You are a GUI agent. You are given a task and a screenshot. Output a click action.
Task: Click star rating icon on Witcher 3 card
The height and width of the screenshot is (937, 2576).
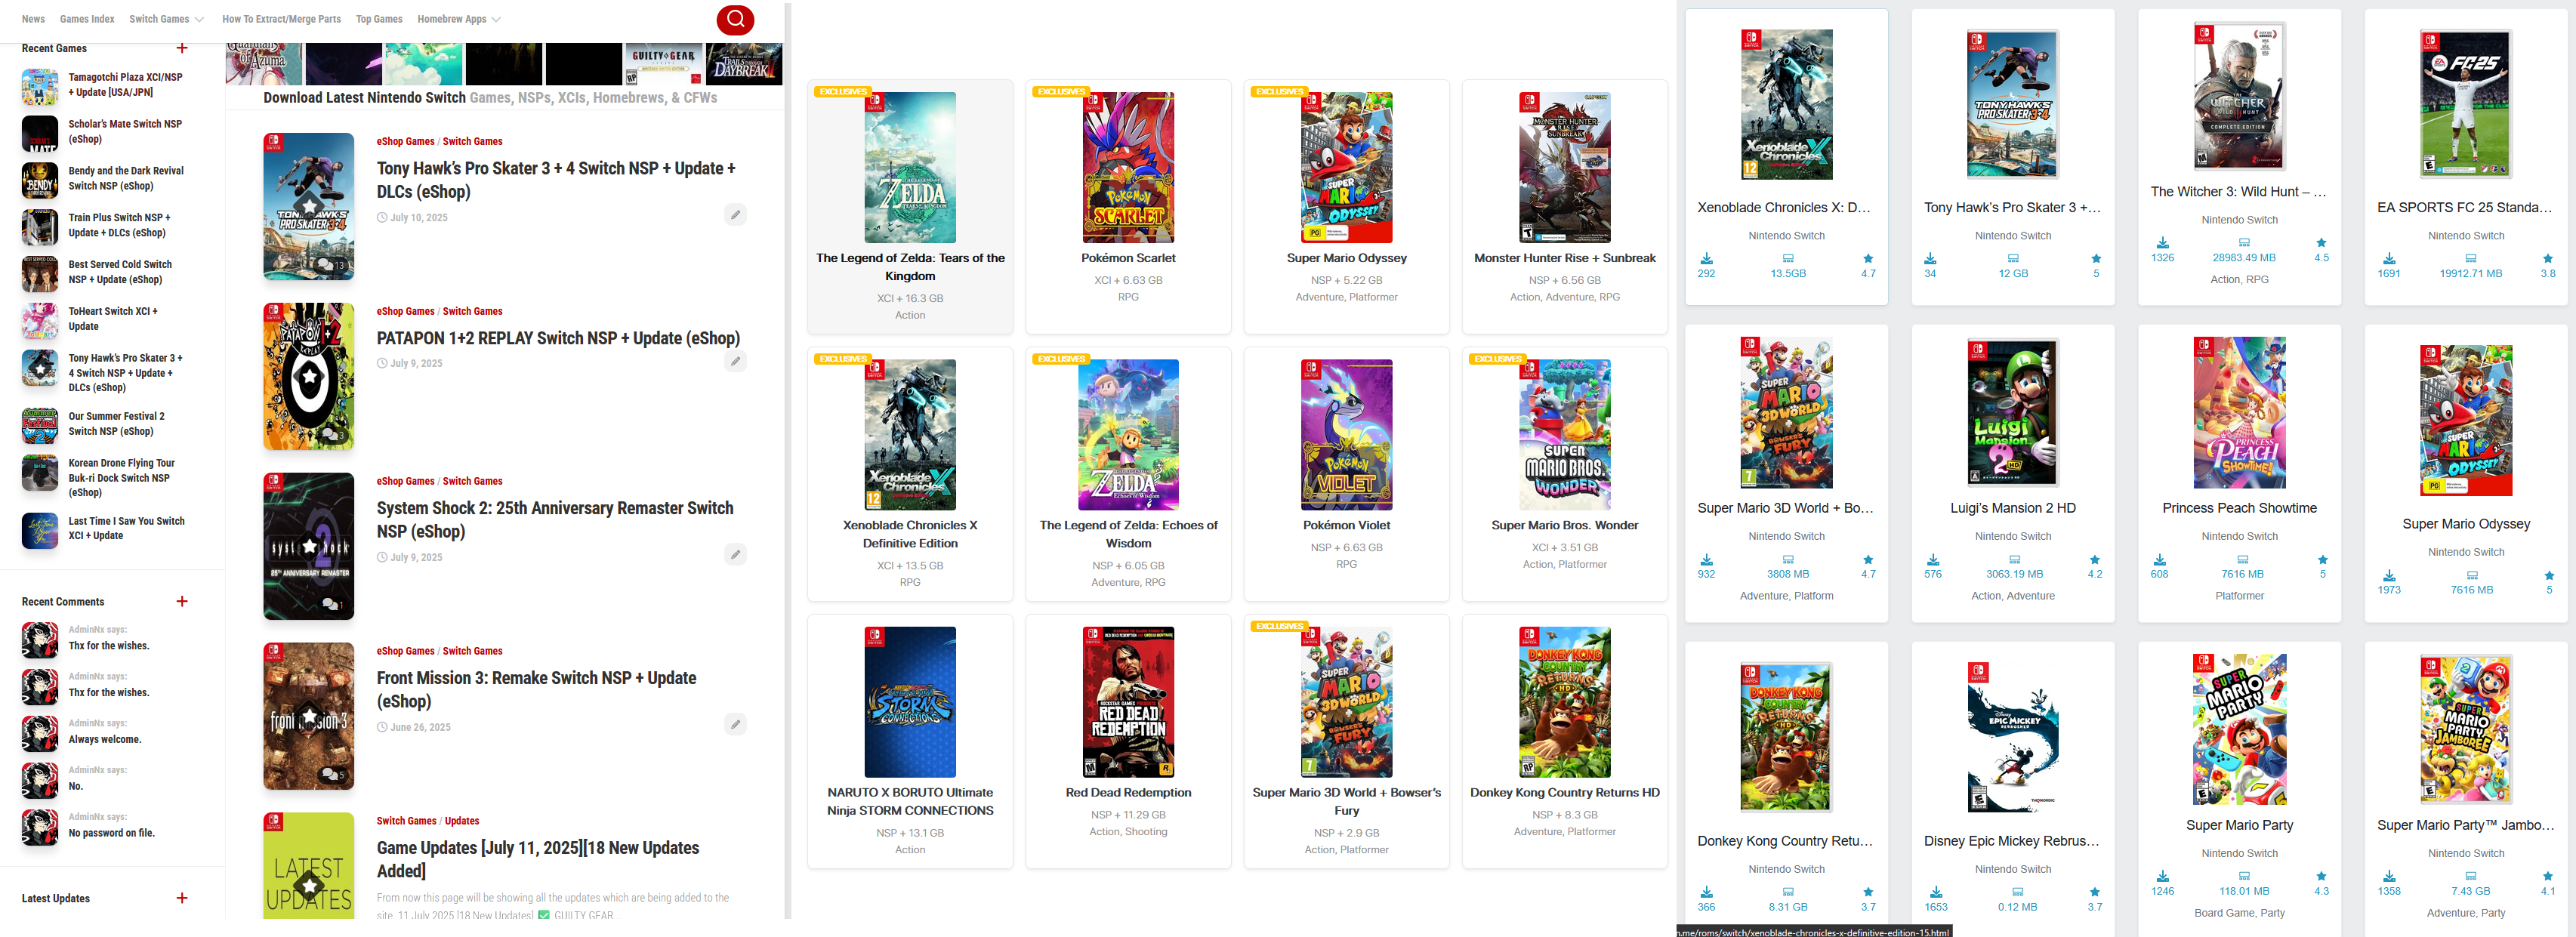2321,242
